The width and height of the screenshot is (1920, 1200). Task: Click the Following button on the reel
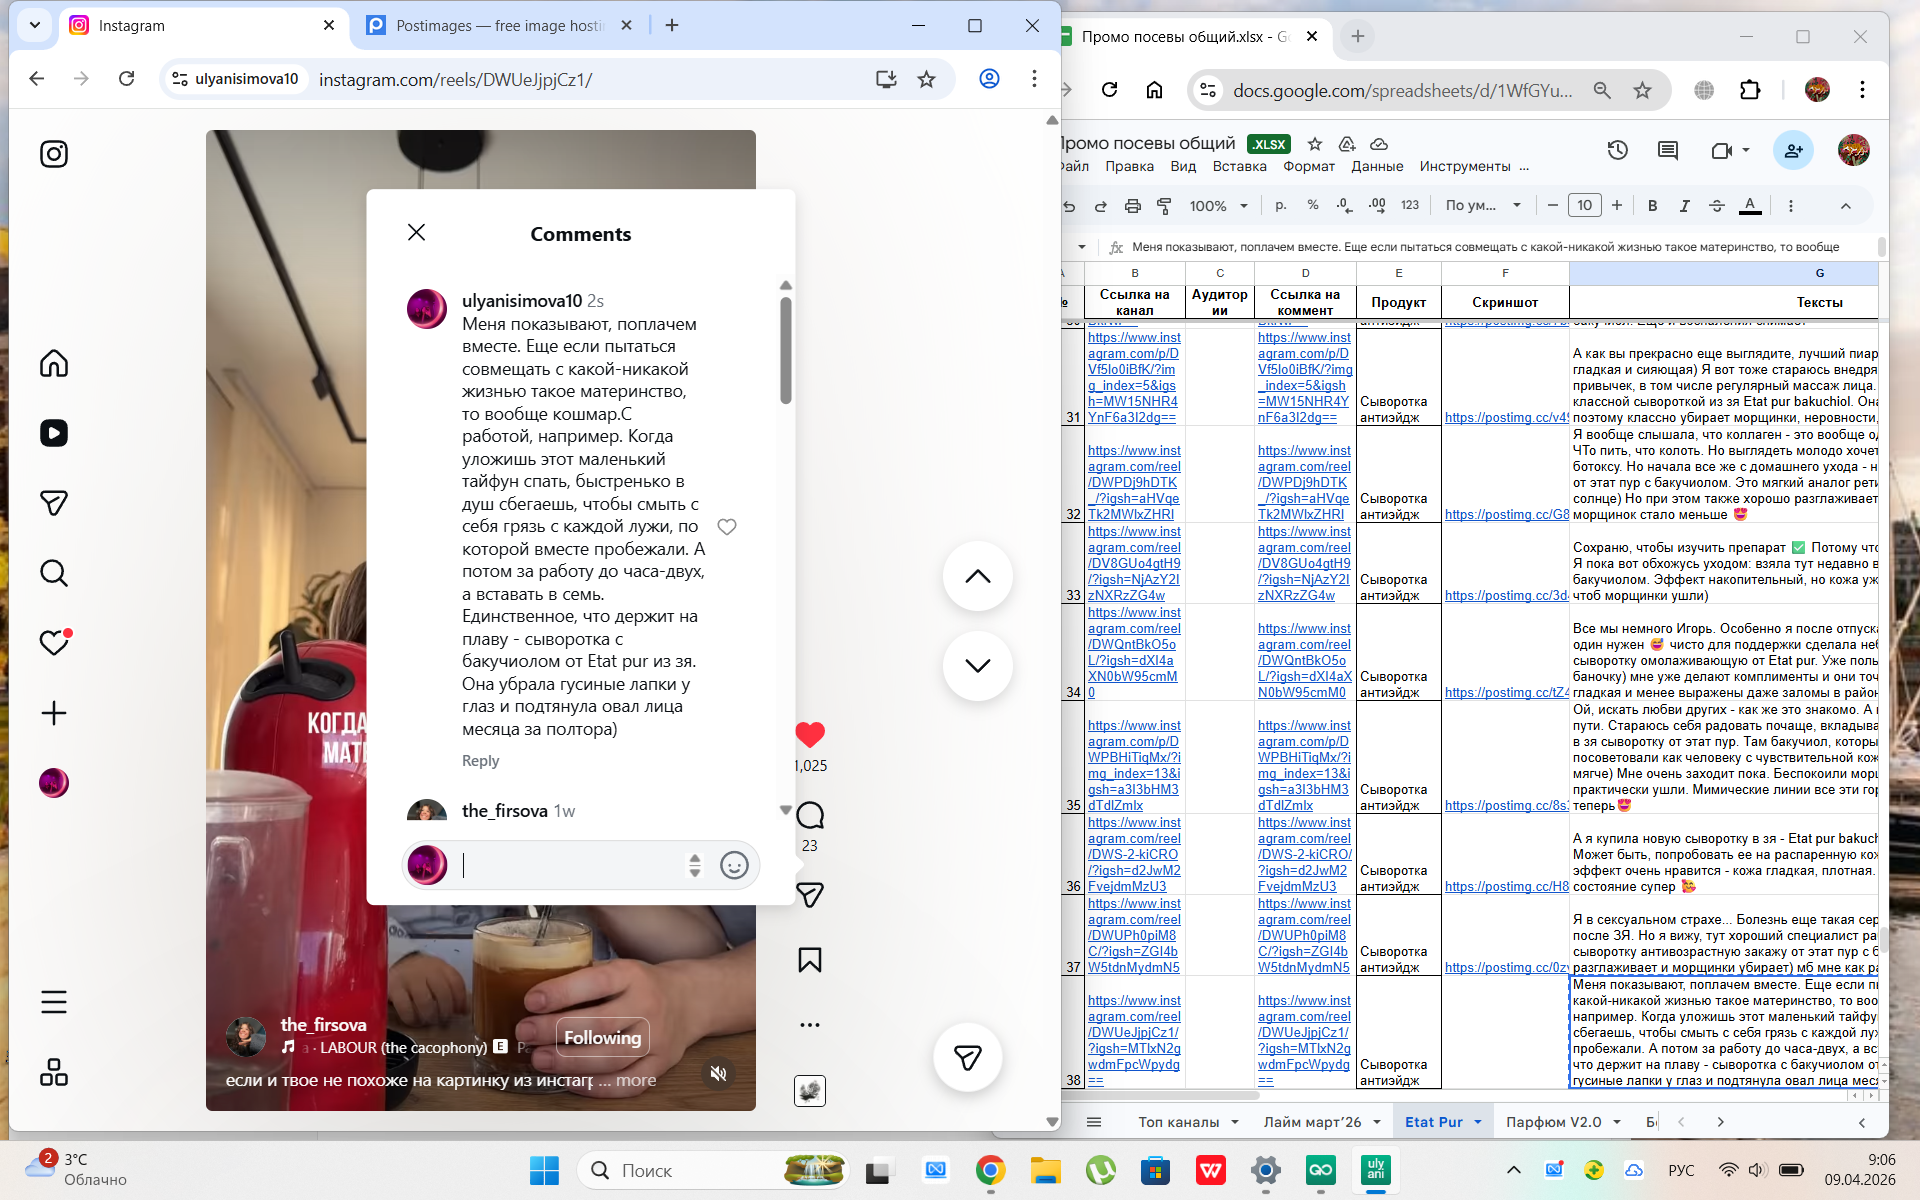[x=602, y=1038]
